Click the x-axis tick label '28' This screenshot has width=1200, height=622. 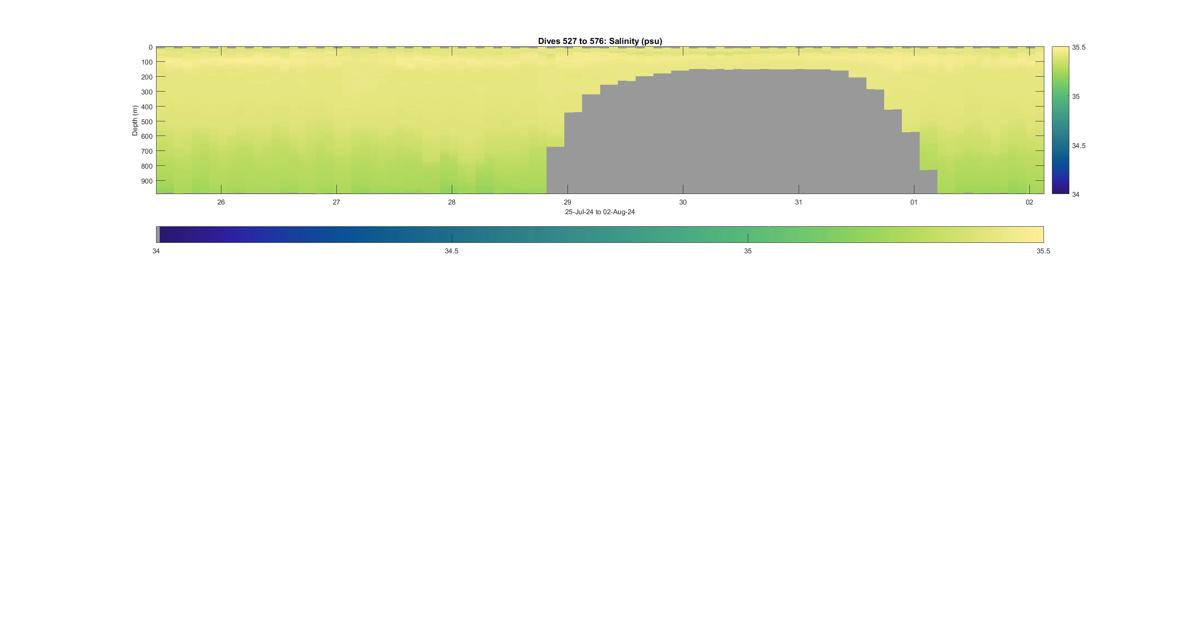click(452, 202)
